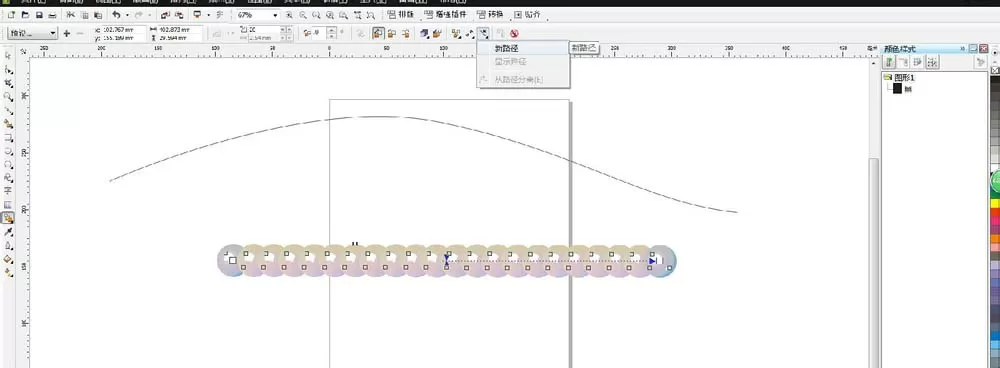Click the Copy toolbar icon

tap(84, 15)
